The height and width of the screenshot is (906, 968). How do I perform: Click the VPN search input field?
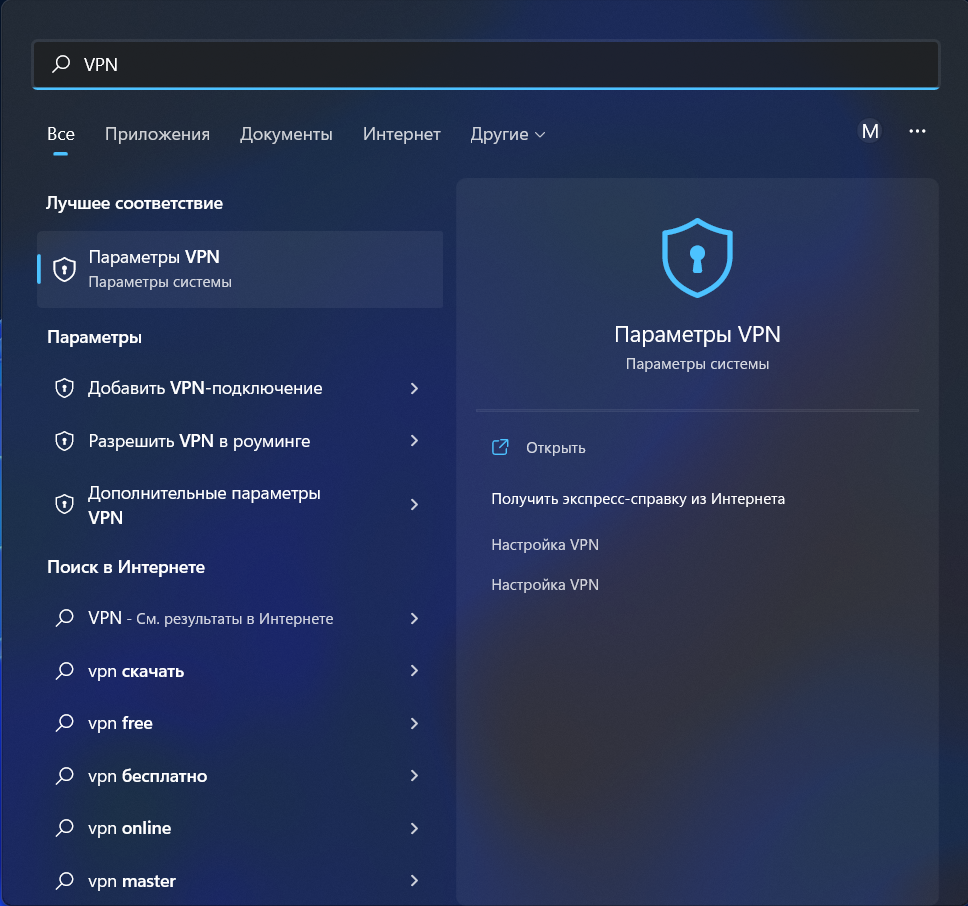485,65
